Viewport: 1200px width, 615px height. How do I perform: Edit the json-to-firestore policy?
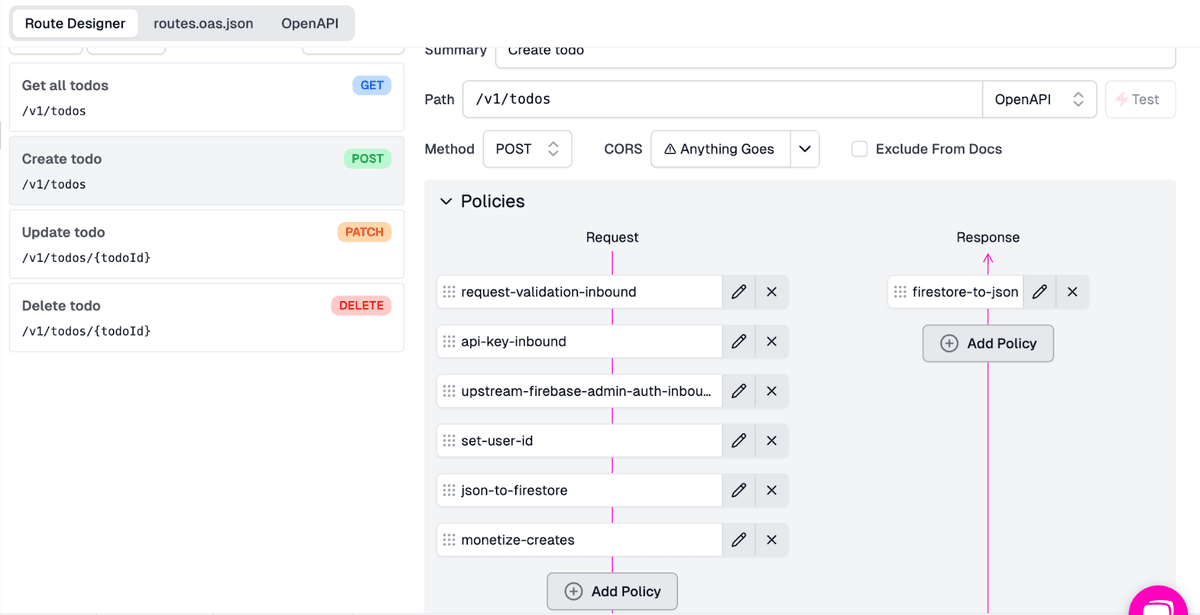[x=739, y=490]
